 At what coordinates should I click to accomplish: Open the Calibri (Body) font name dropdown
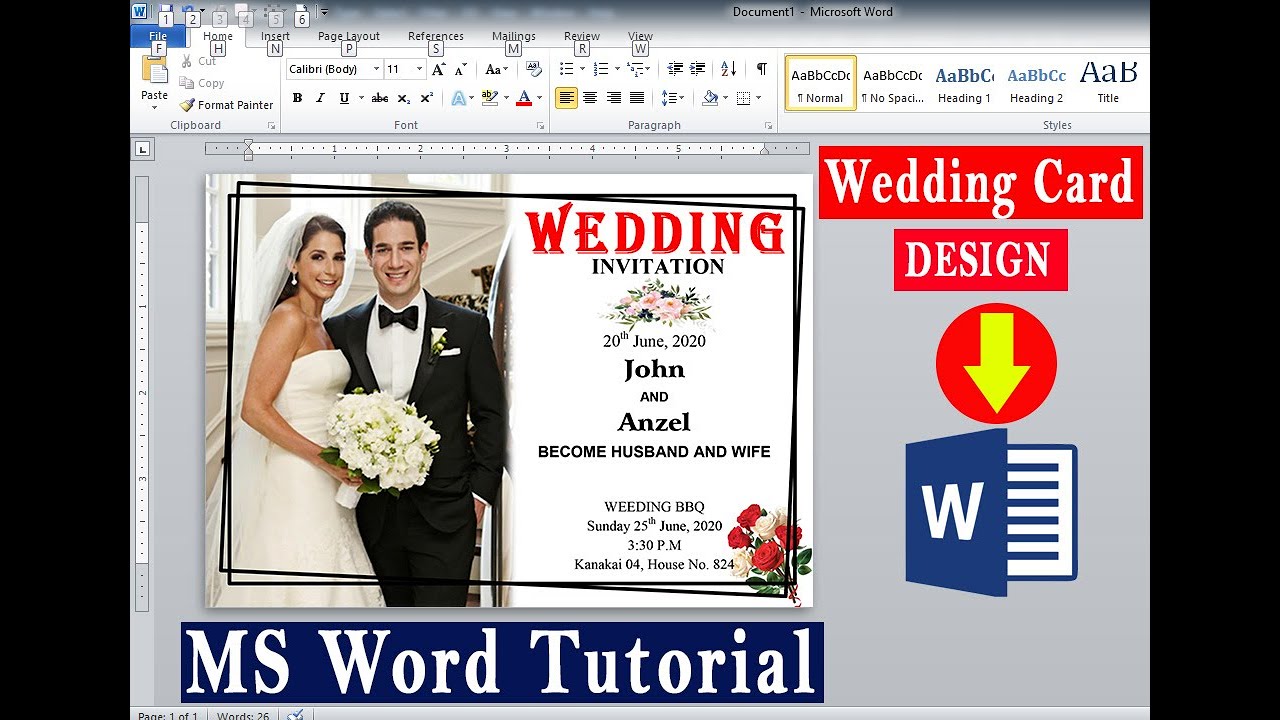click(x=377, y=69)
